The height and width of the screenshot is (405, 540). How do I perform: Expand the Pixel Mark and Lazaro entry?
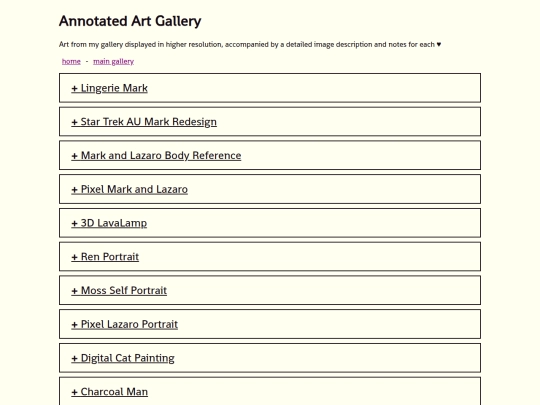click(129, 189)
